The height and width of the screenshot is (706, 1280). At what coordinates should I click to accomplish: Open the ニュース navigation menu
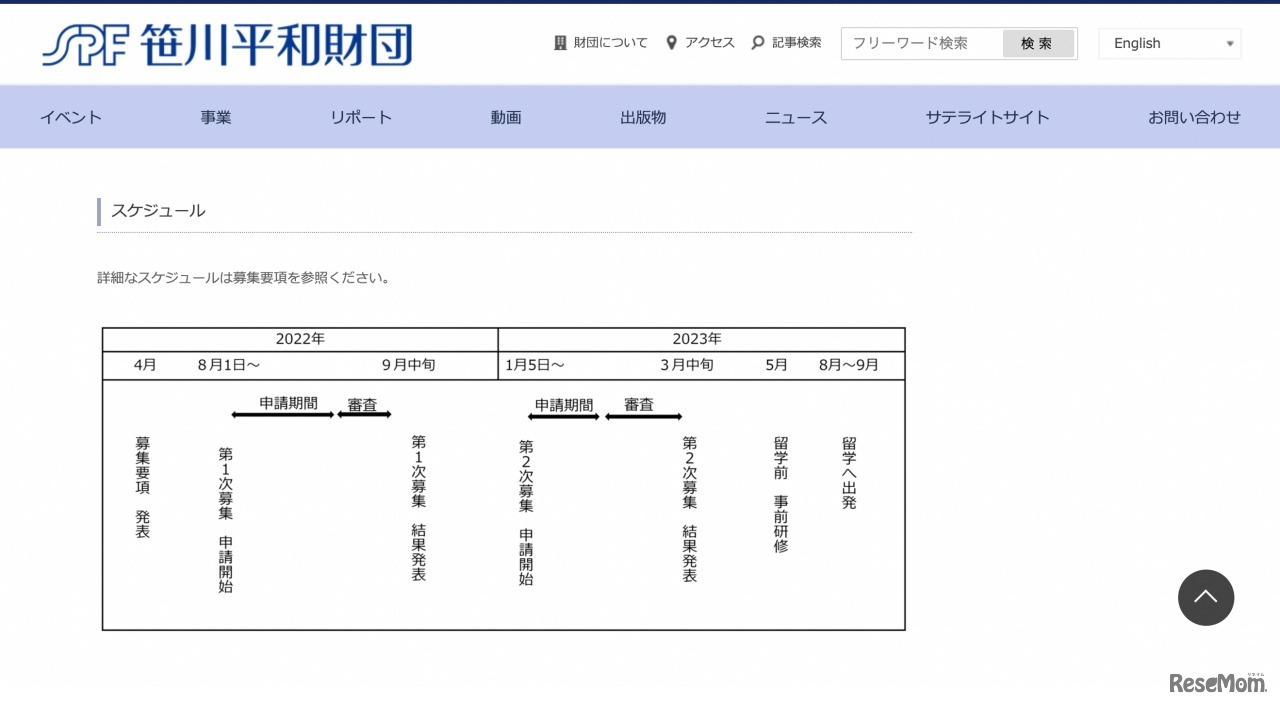tap(795, 116)
